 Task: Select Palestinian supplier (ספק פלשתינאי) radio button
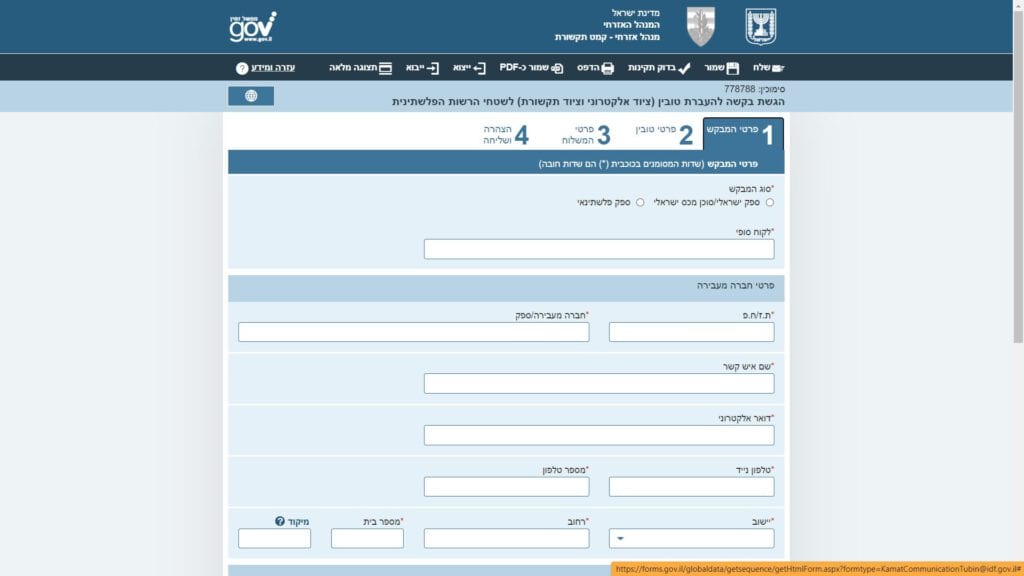click(640, 202)
